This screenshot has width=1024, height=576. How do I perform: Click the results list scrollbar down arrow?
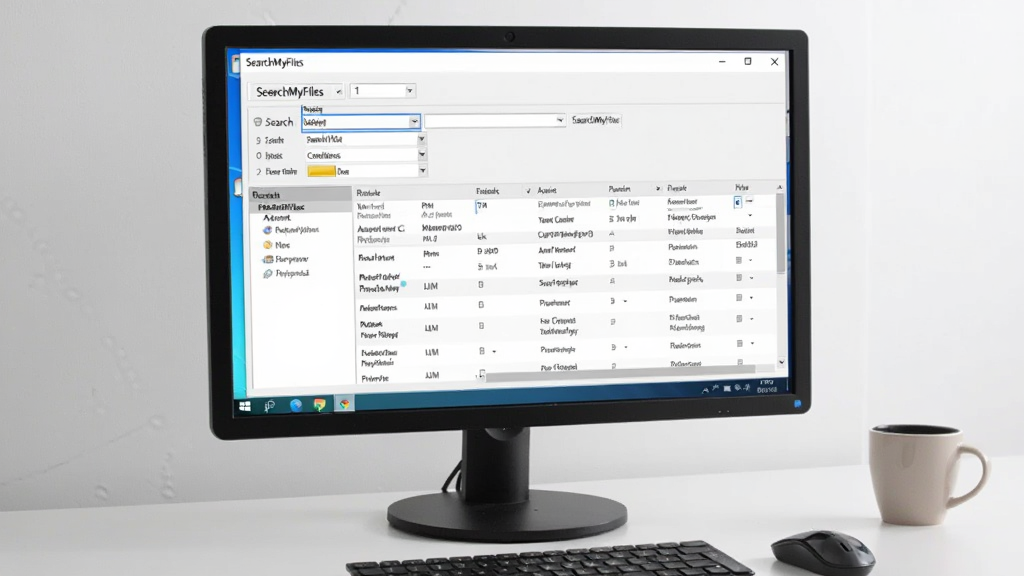pyautogui.click(x=781, y=362)
